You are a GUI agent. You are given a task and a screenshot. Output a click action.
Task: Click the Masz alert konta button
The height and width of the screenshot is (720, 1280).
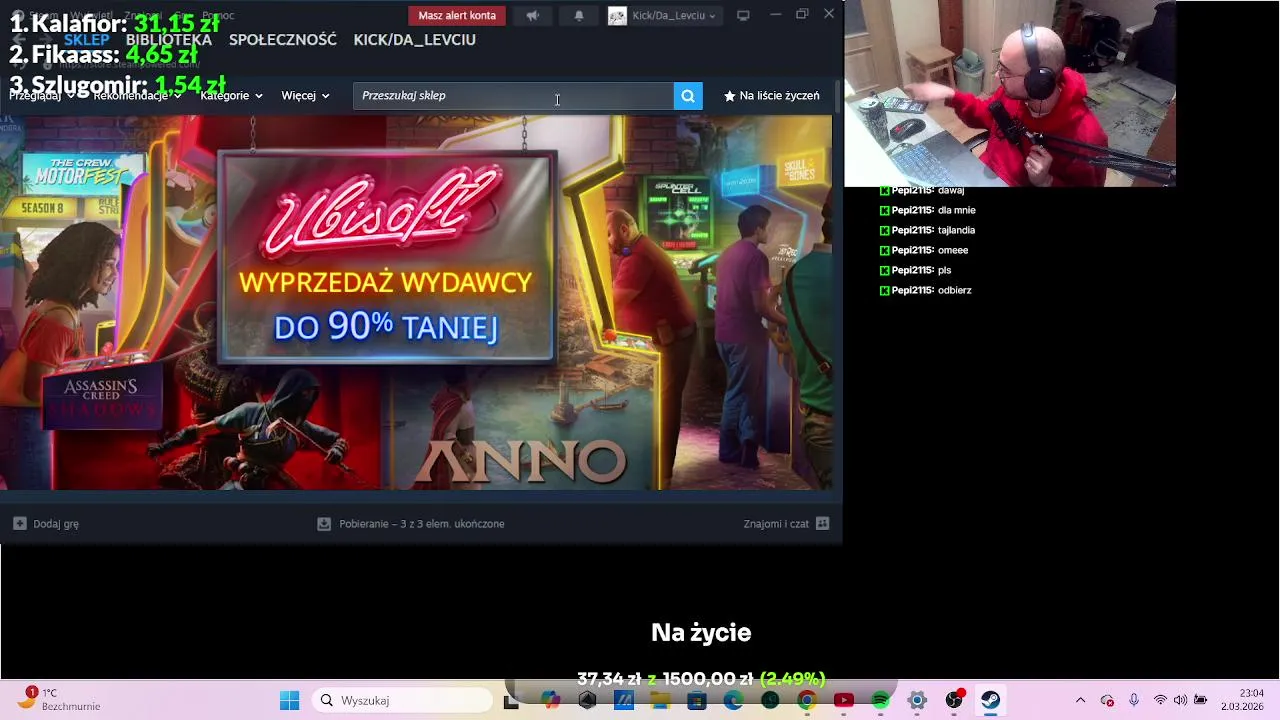click(457, 16)
